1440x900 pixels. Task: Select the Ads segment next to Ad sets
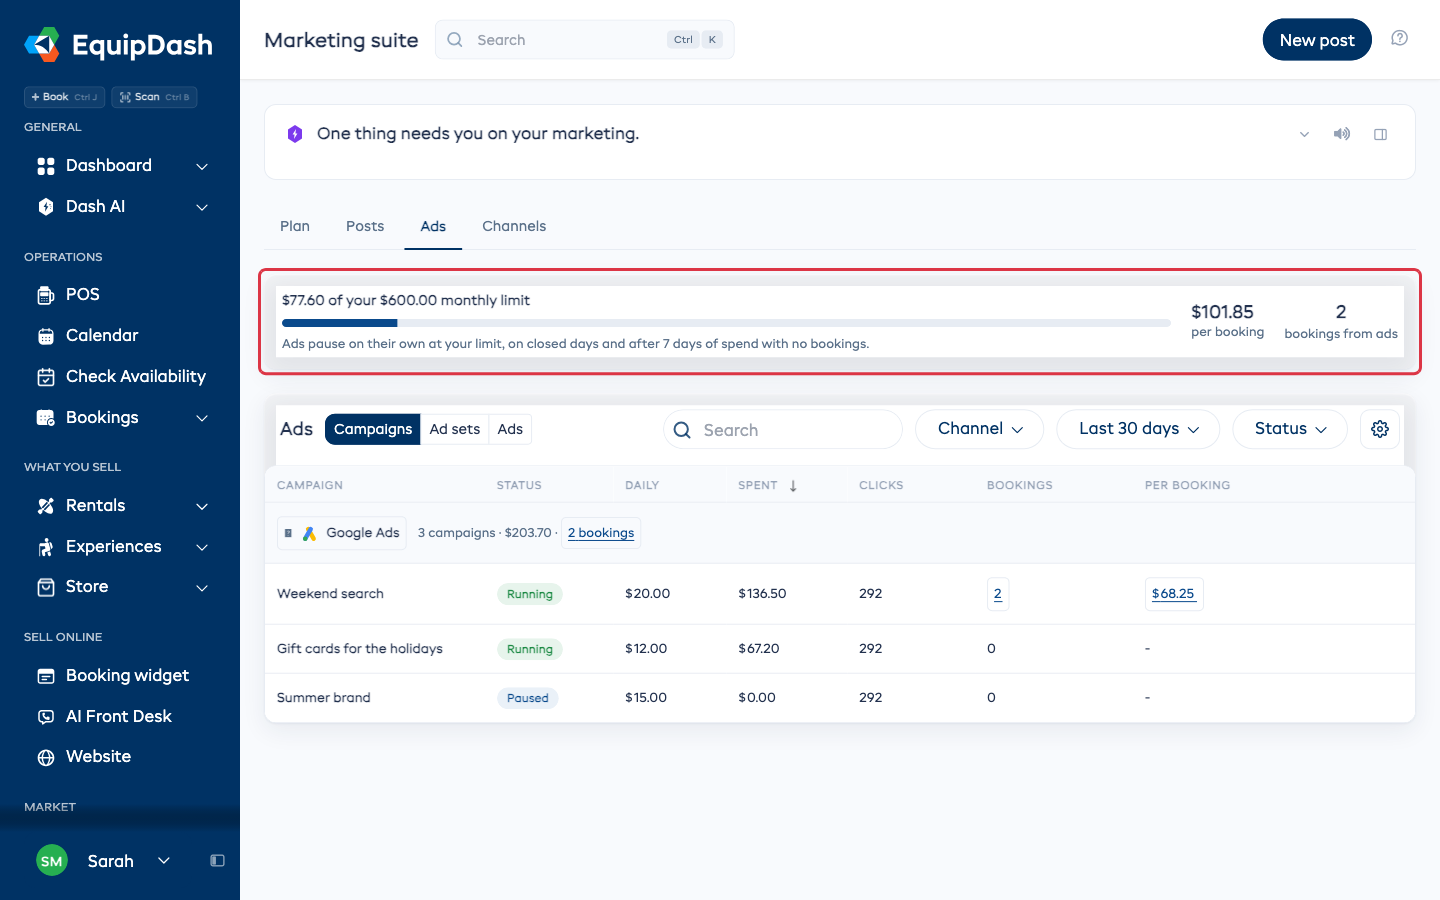(510, 429)
